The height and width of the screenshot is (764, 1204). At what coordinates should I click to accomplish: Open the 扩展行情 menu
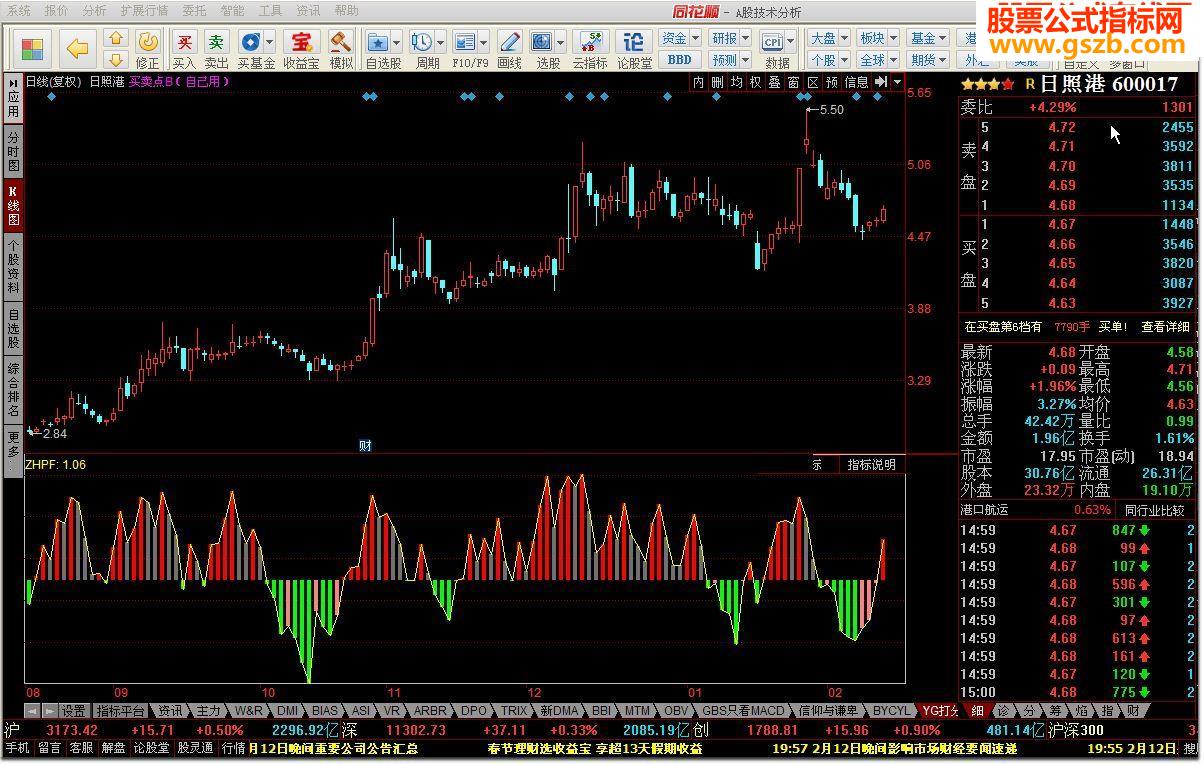point(144,11)
